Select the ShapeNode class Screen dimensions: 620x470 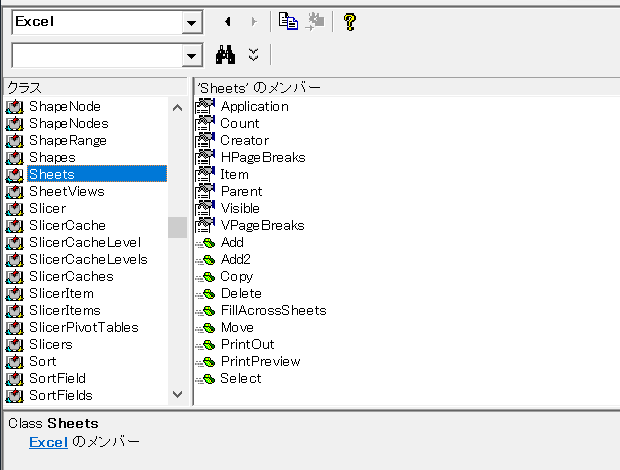pos(65,106)
